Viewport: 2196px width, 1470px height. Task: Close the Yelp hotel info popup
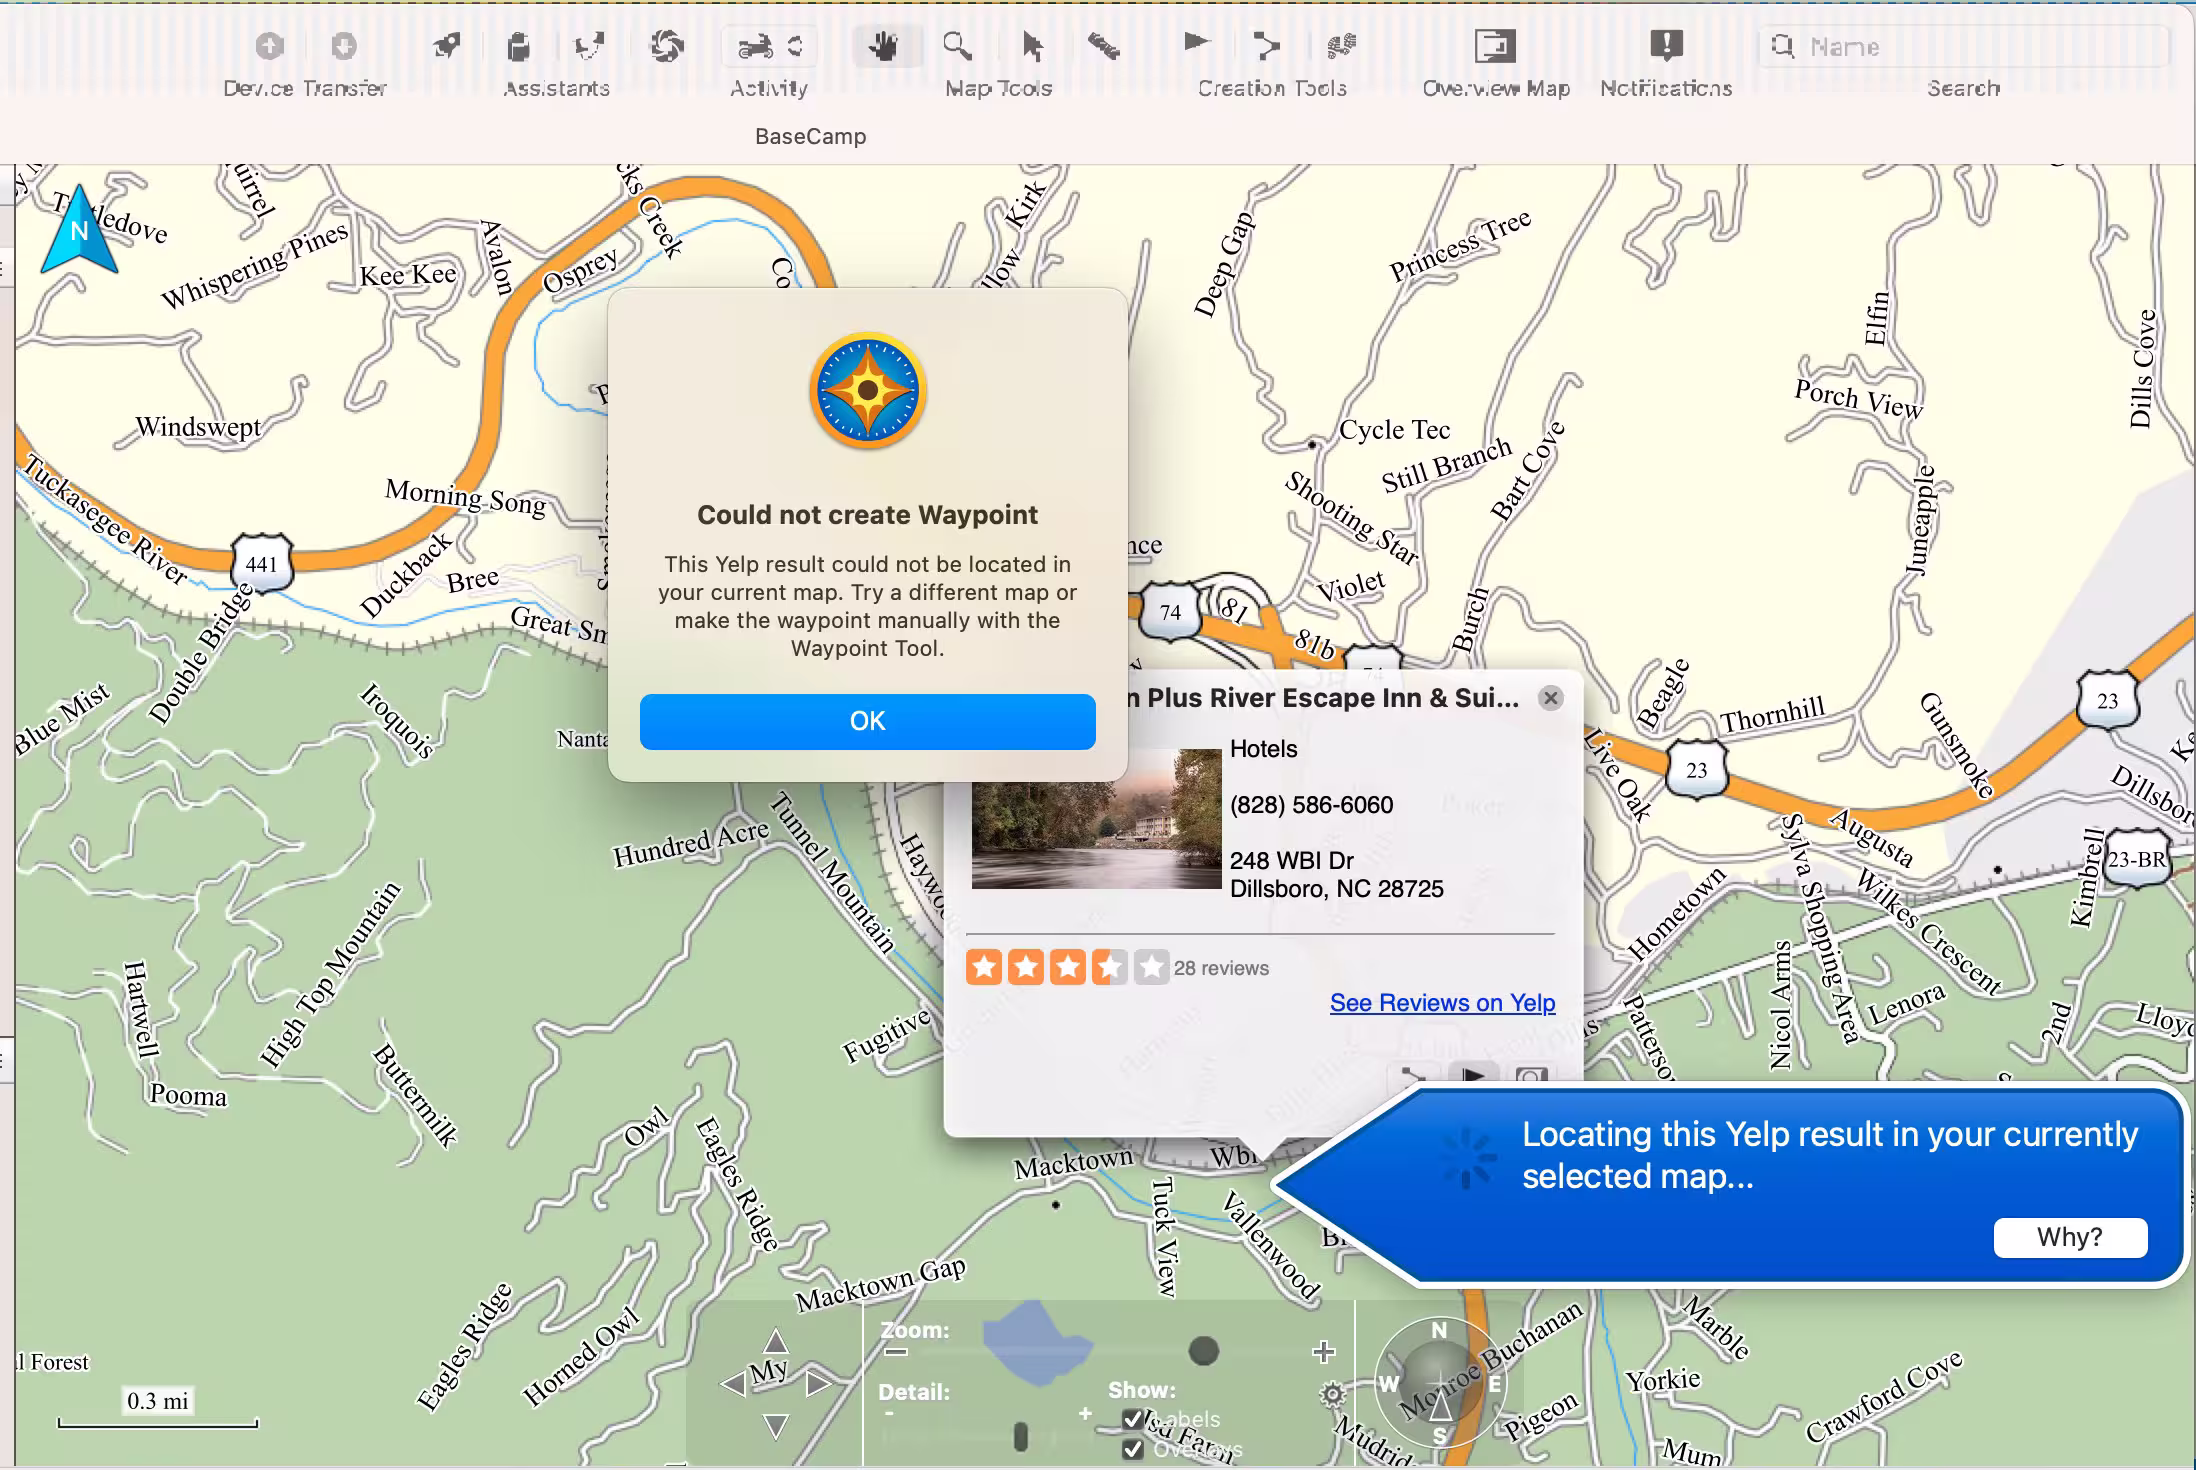coord(1551,698)
